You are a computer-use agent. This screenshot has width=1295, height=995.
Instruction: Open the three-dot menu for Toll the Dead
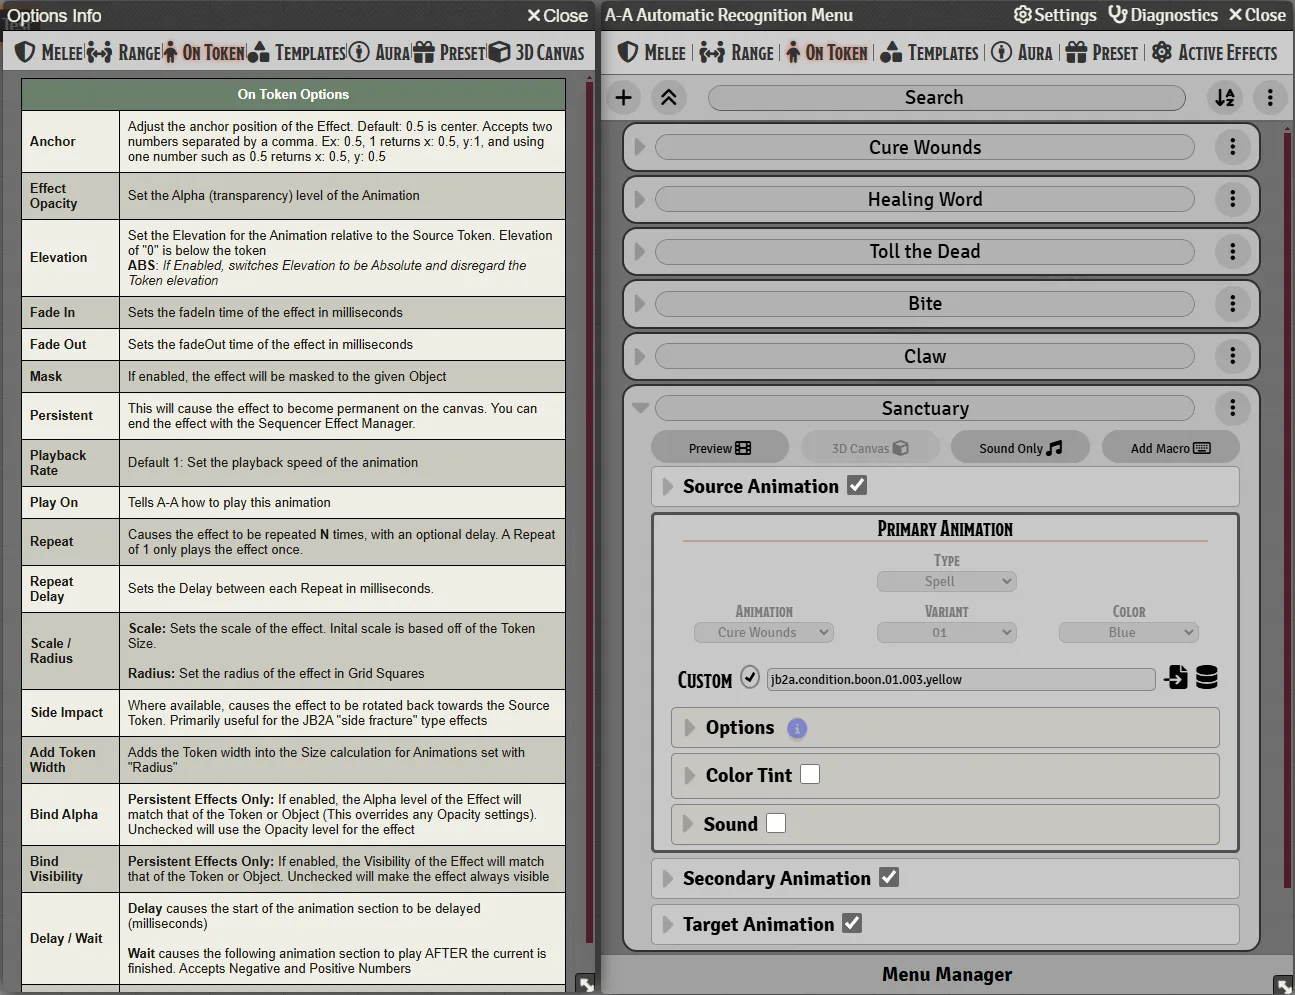(1233, 251)
